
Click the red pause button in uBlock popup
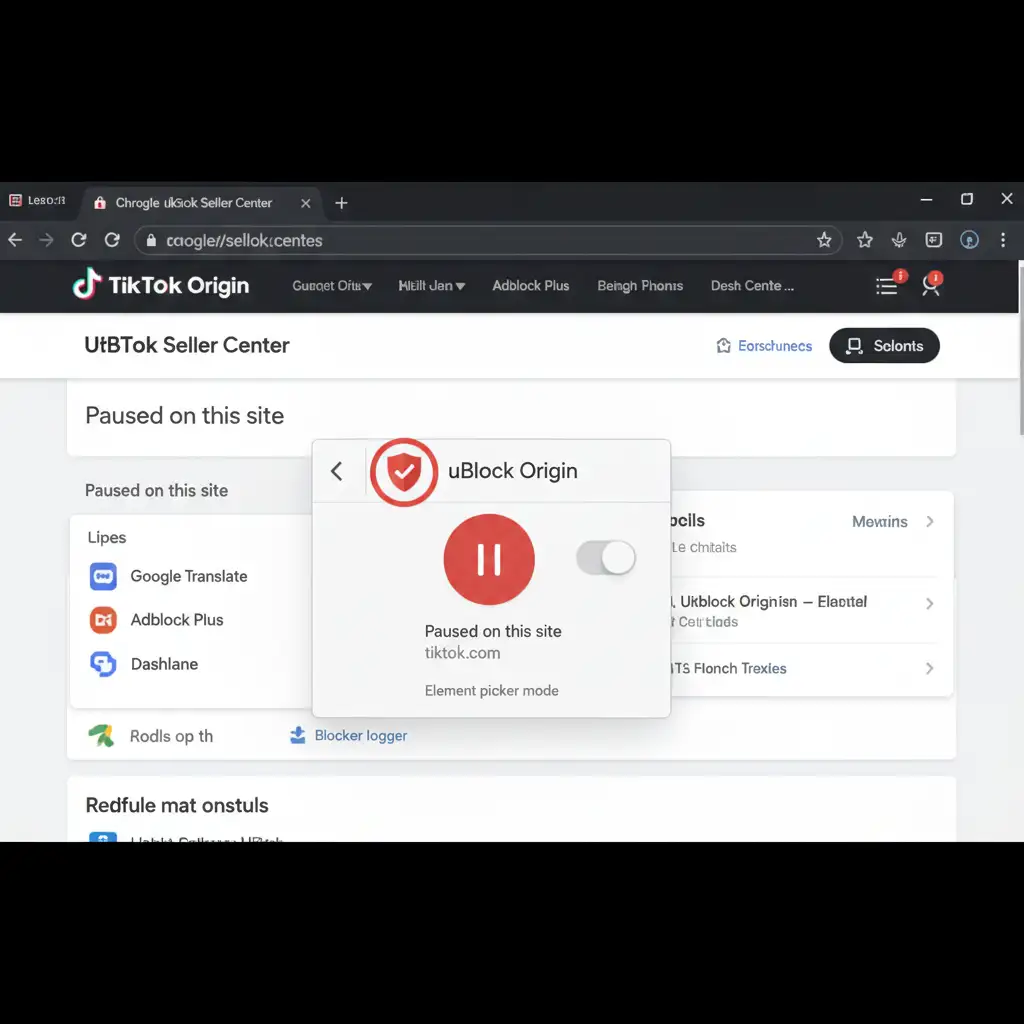[x=489, y=560]
